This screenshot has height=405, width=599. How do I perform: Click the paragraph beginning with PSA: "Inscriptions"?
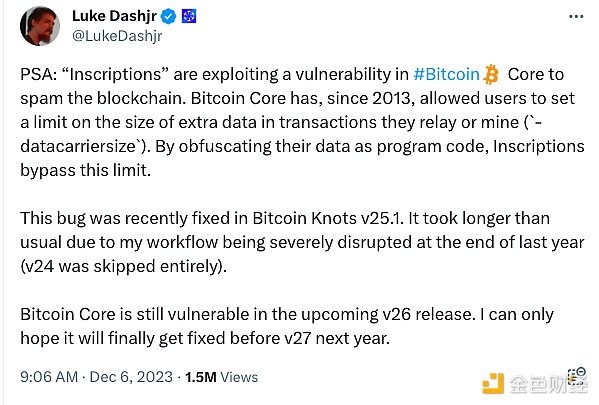302,122
